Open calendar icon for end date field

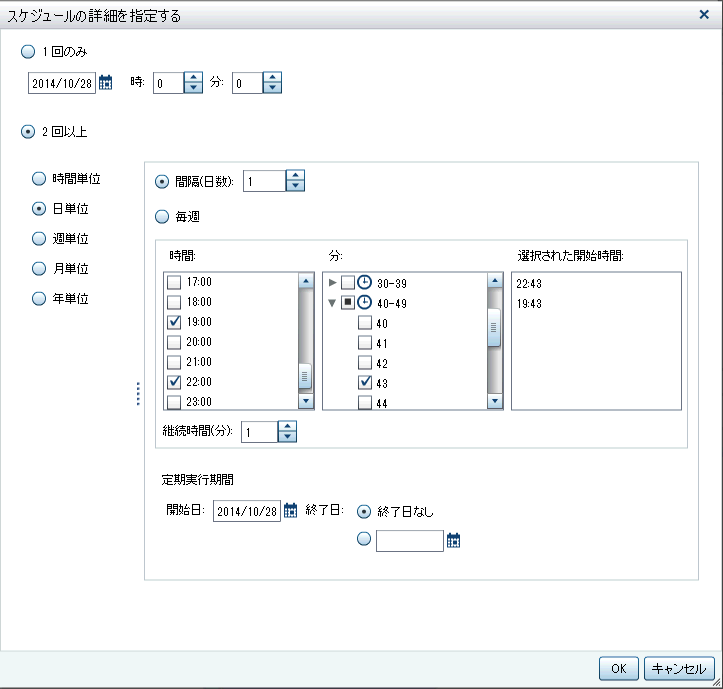point(453,540)
